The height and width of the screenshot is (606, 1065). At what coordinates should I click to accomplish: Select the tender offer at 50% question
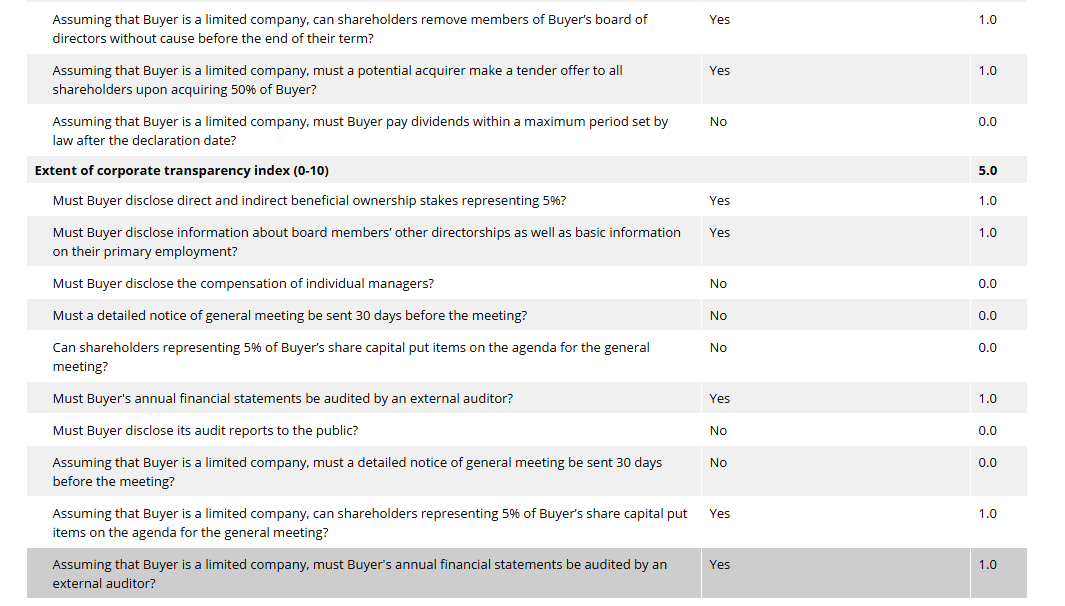[x=337, y=80]
